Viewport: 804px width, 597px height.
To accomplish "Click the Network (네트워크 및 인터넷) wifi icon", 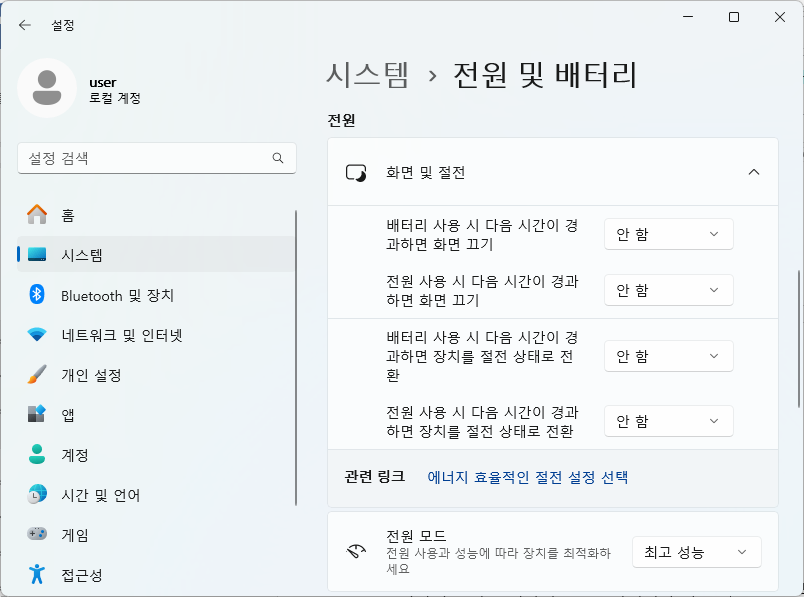I will click(x=37, y=335).
